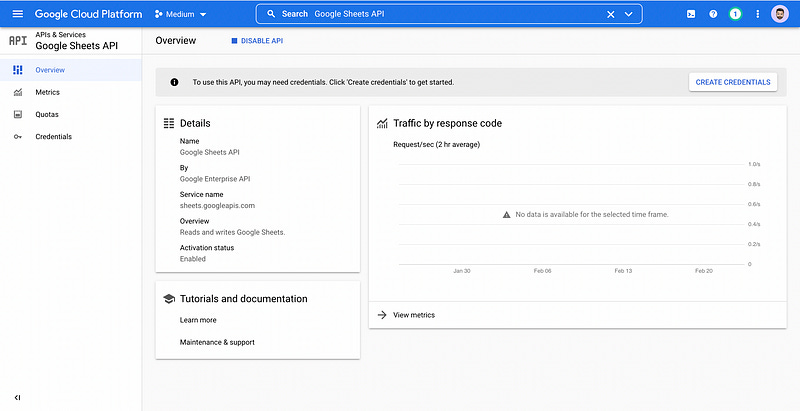Activate Cloud Shell terminal icon
Screen dimensions: 800x411
691,15
